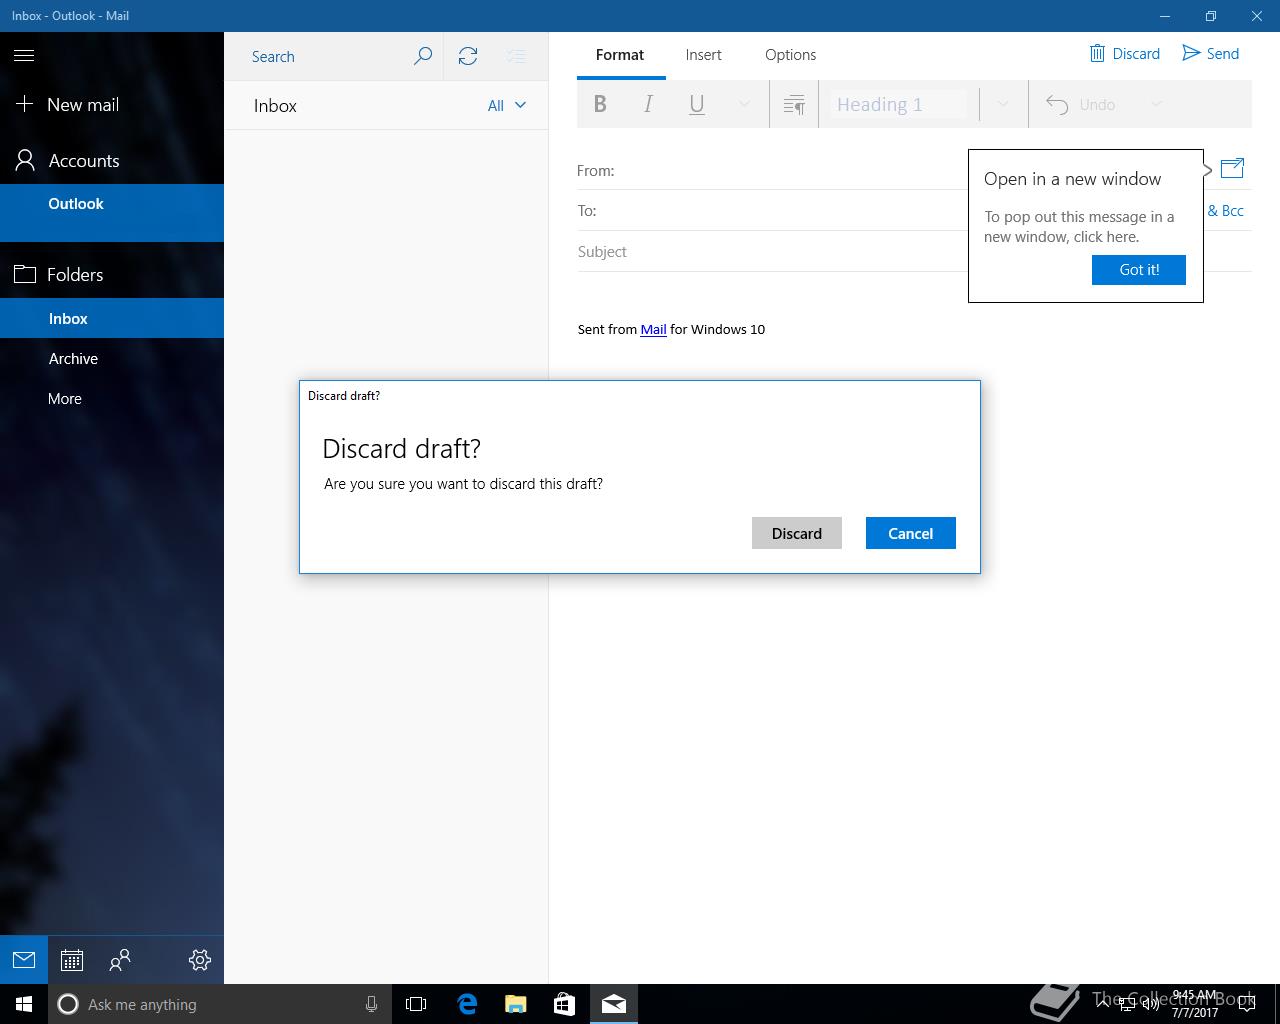
Task: Click the Inbox list heading
Action: coord(275,106)
